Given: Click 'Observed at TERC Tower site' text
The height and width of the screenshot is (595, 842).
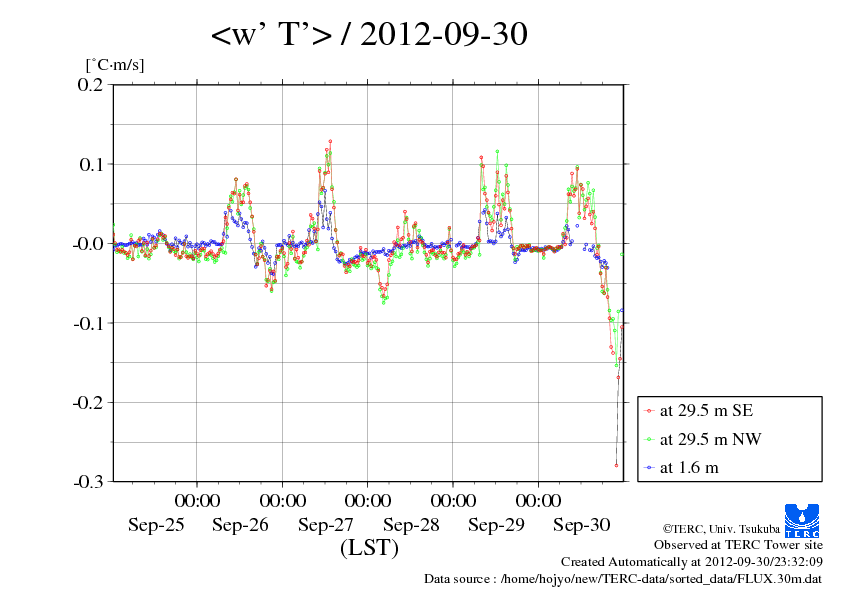Looking at the screenshot, I should point(738,545).
